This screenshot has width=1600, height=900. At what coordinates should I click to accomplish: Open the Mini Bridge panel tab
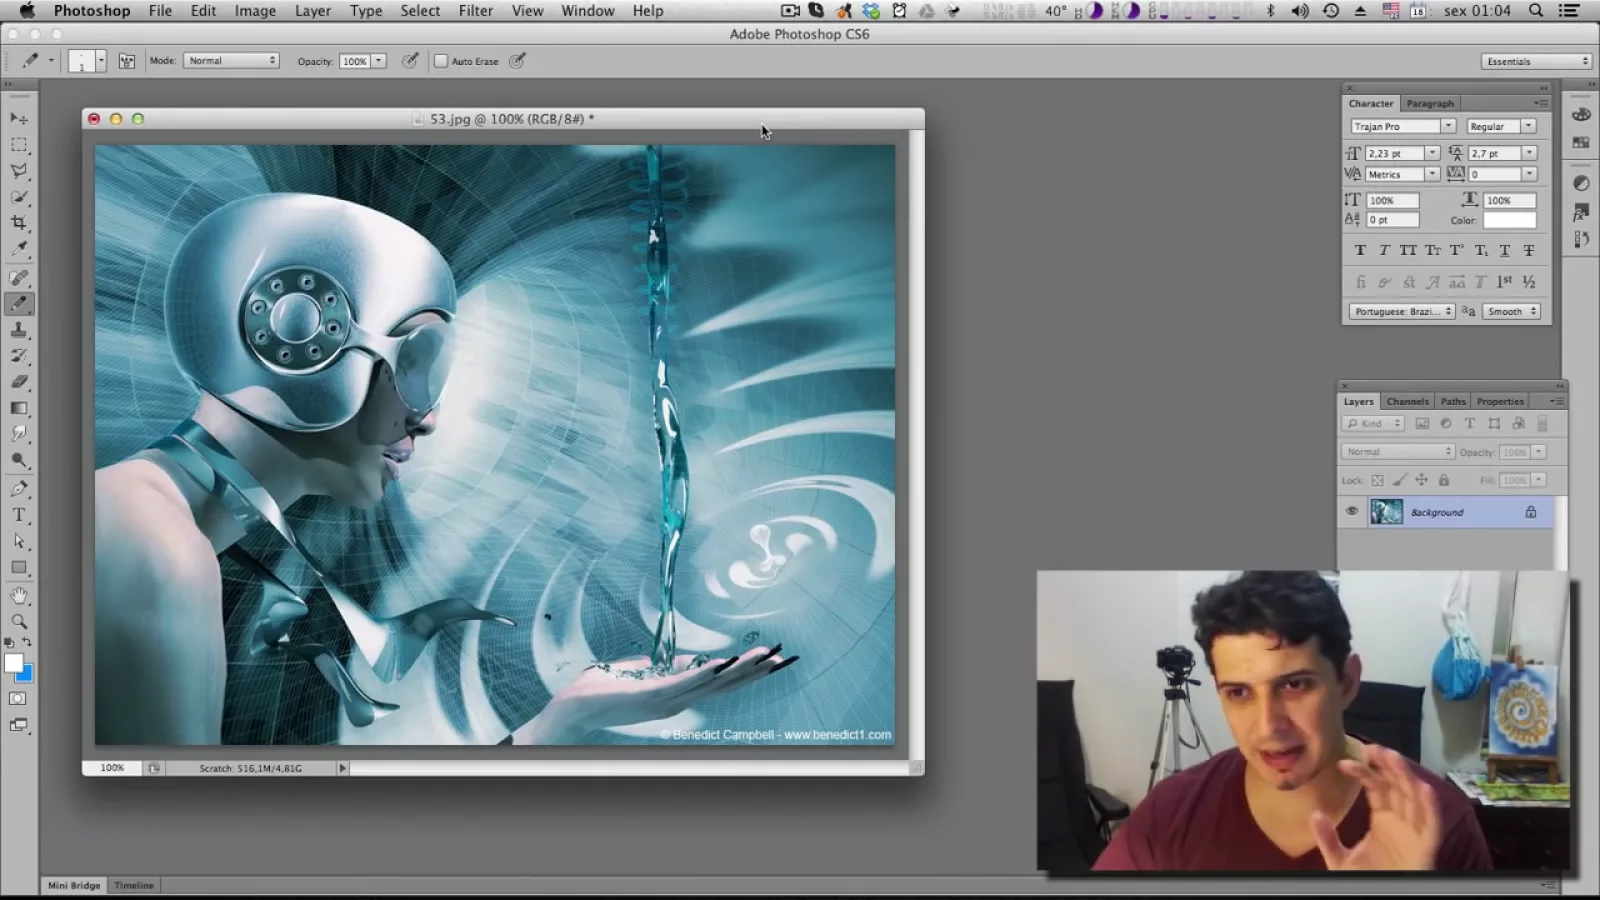coord(74,885)
